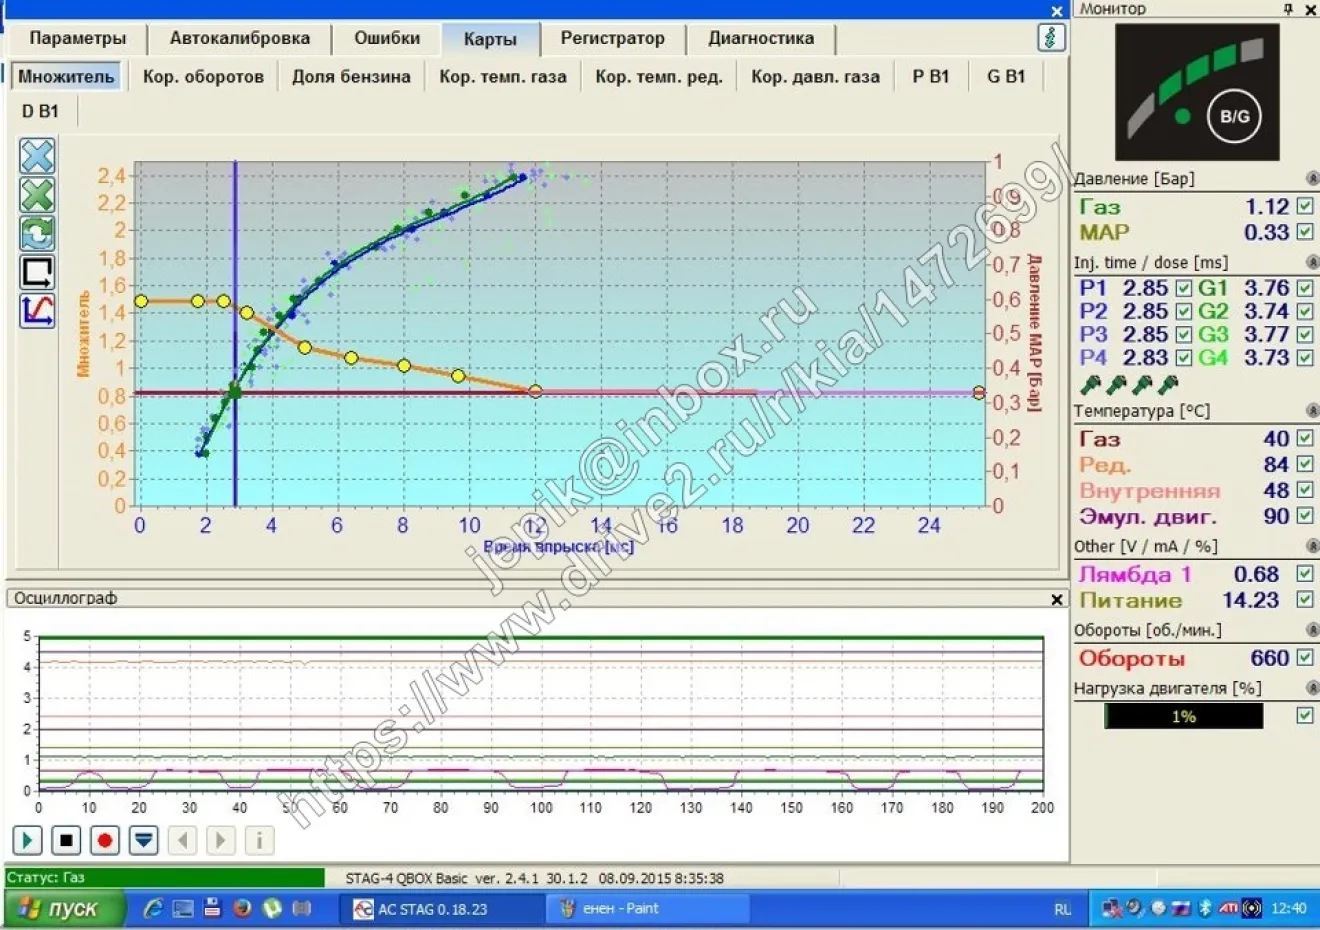1320x930 pixels.
Task: Collapse the Температура [°C] section
Action: coord(1312,411)
